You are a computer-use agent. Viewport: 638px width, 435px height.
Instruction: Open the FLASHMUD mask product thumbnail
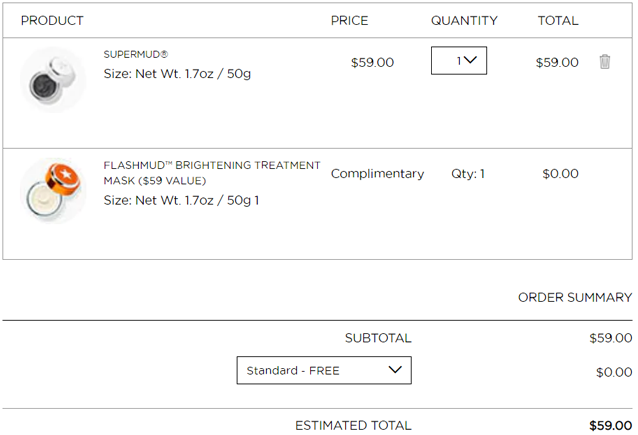tap(53, 190)
